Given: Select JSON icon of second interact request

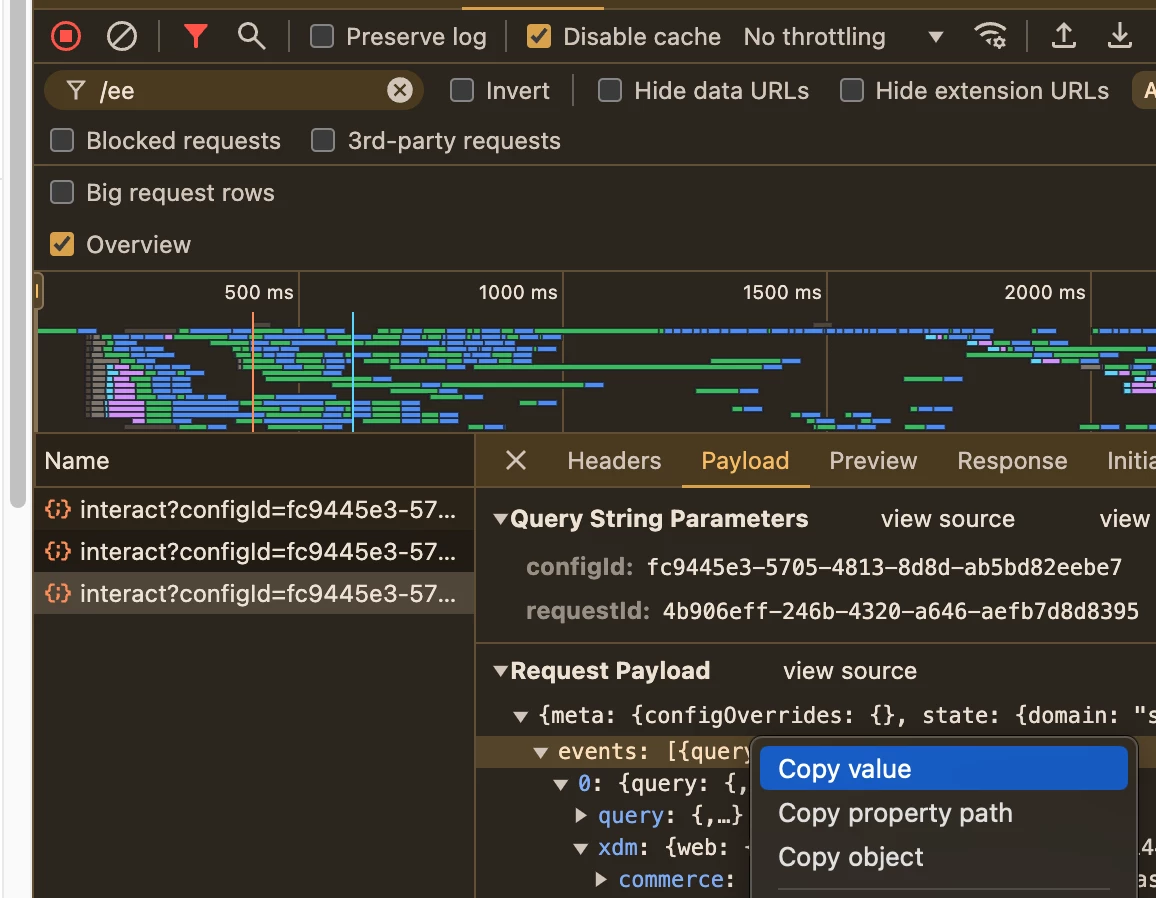Looking at the screenshot, I should (x=58, y=551).
